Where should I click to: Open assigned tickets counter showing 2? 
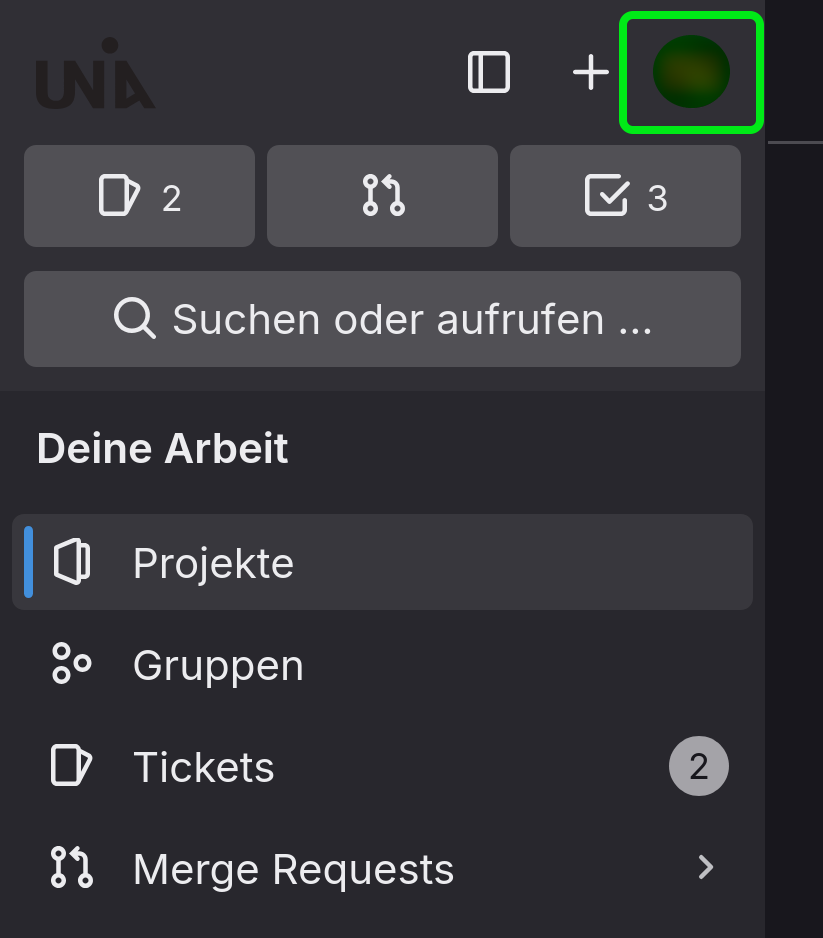(x=139, y=196)
